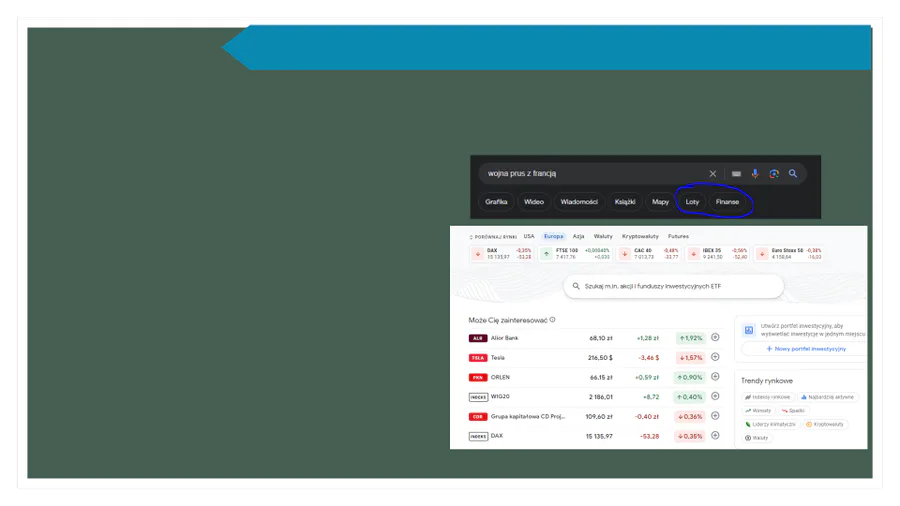Click the Google search box with wojna prus
Screen dimensions: 900x506
click(590, 174)
